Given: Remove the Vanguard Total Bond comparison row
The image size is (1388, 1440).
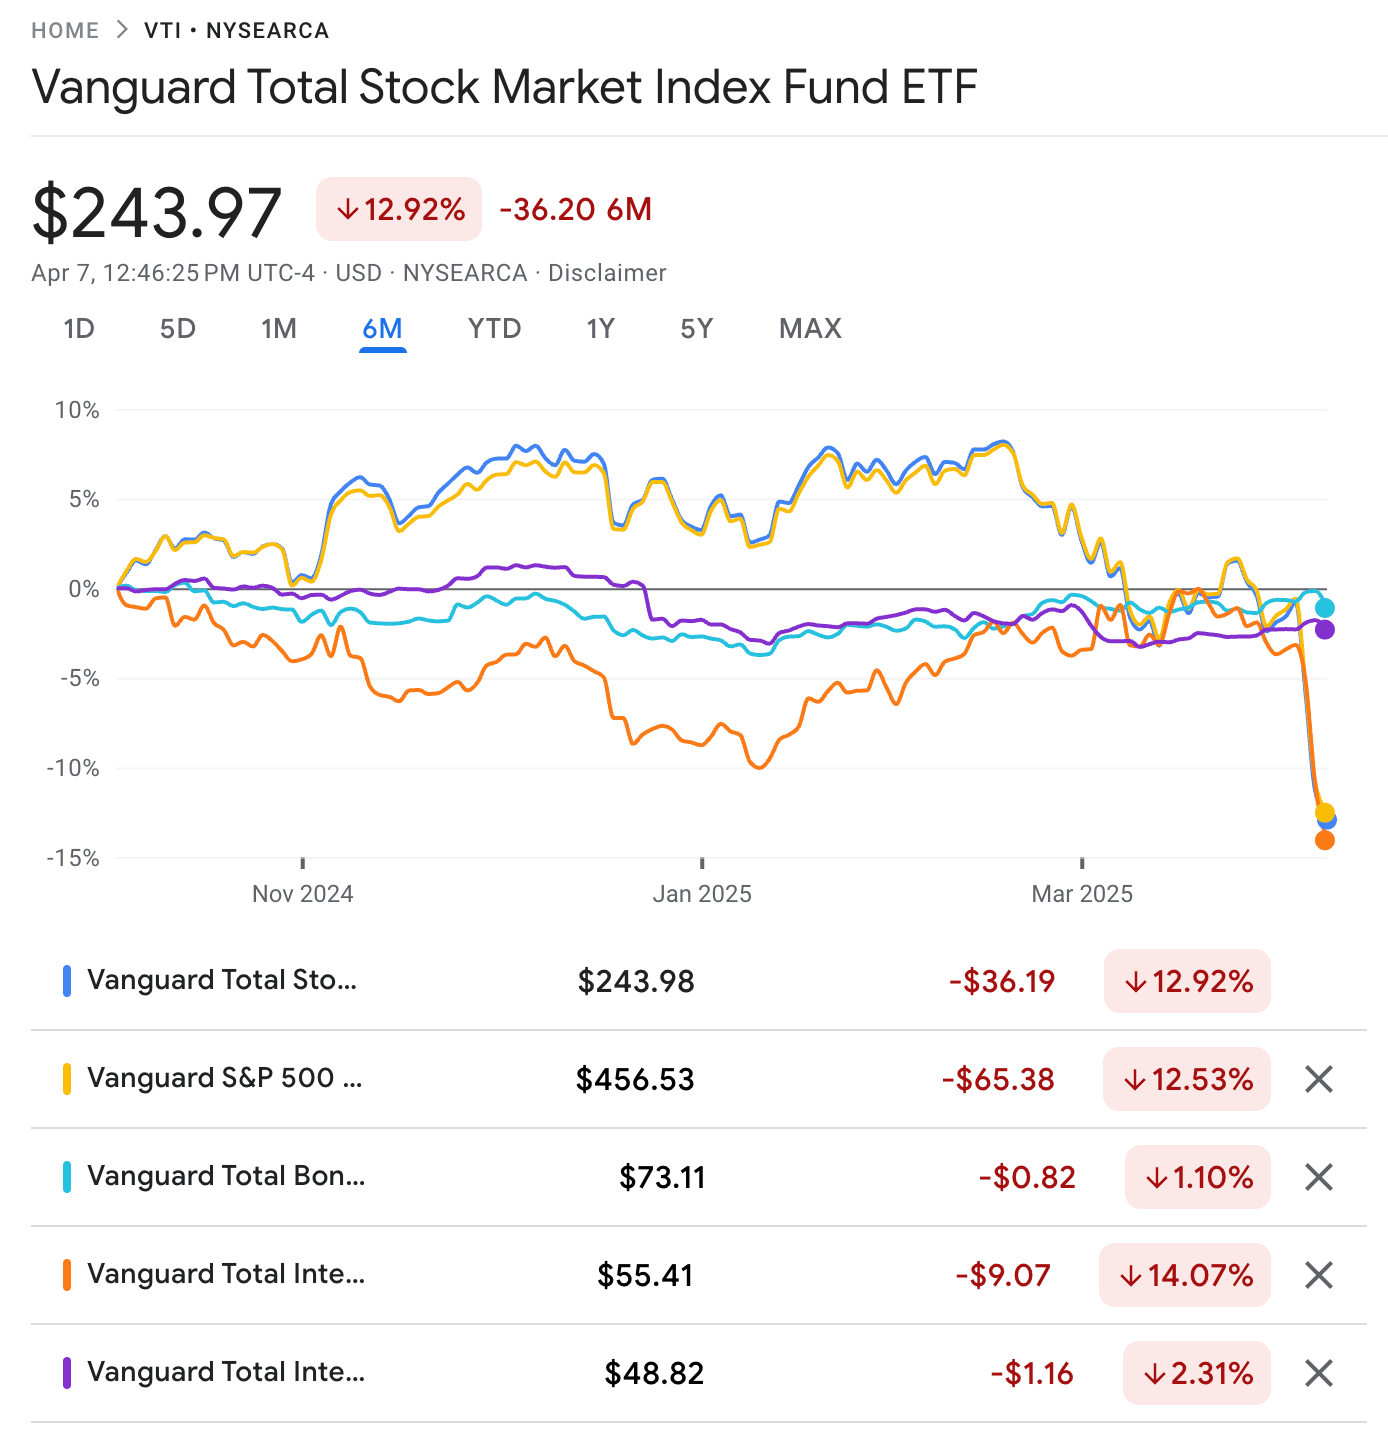Looking at the screenshot, I should [x=1319, y=1177].
